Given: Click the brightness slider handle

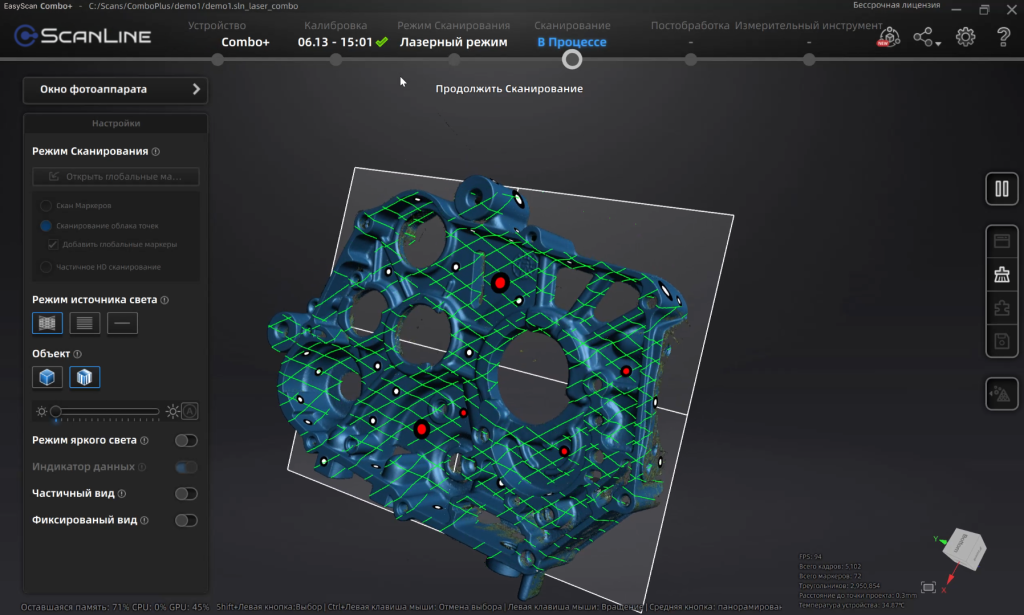Looking at the screenshot, I should [57, 411].
